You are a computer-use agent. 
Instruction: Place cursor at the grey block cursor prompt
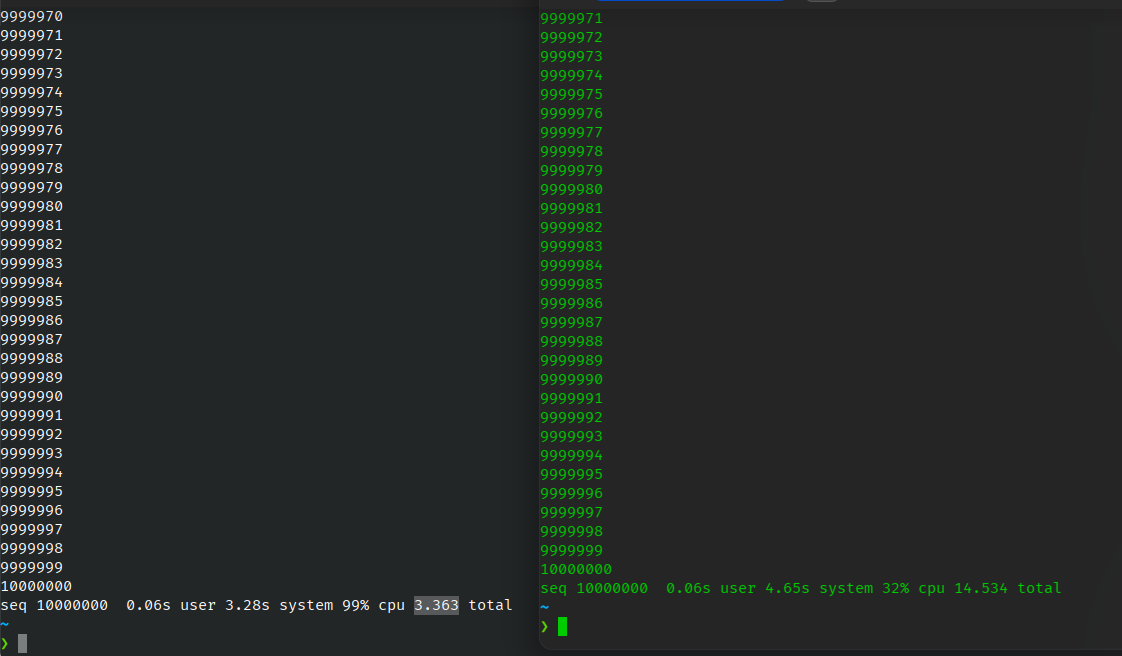[x=22, y=643]
